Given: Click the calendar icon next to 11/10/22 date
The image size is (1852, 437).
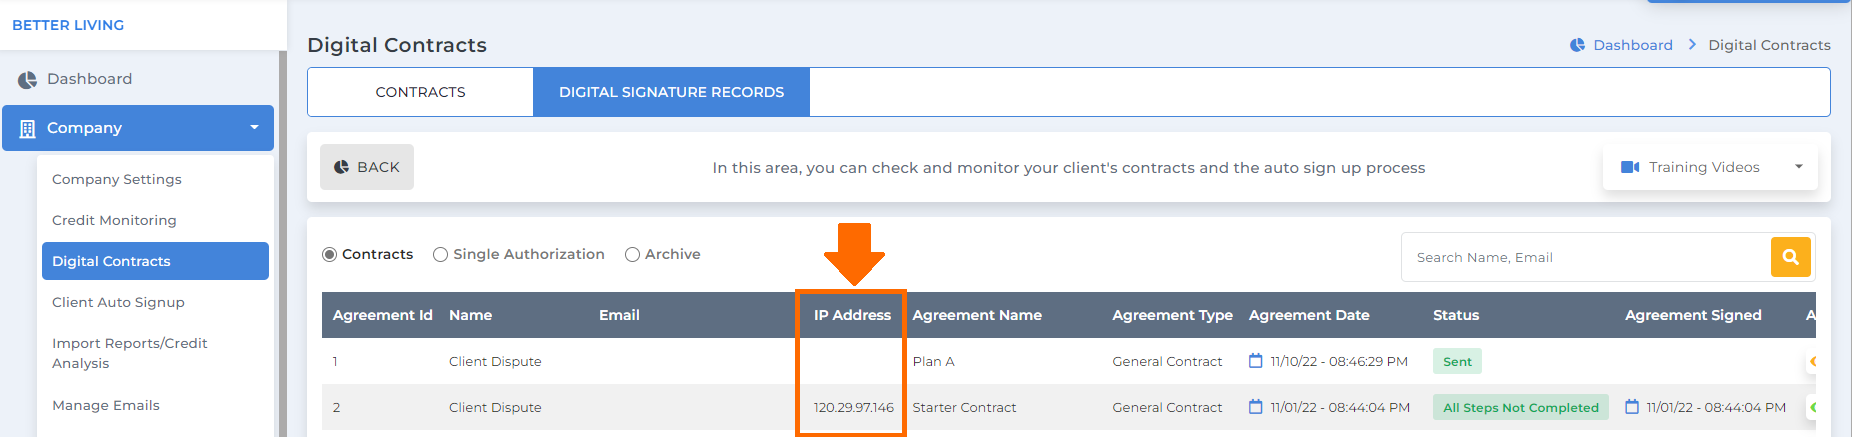Looking at the screenshot, I should click(x=1256, y=361).
